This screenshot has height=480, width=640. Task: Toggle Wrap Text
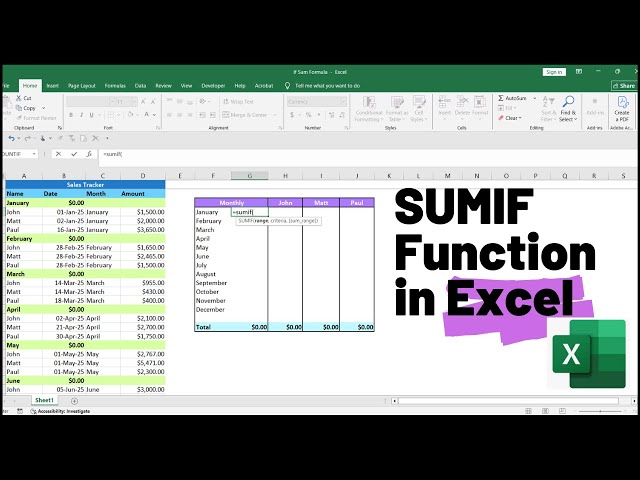(238, 102)
